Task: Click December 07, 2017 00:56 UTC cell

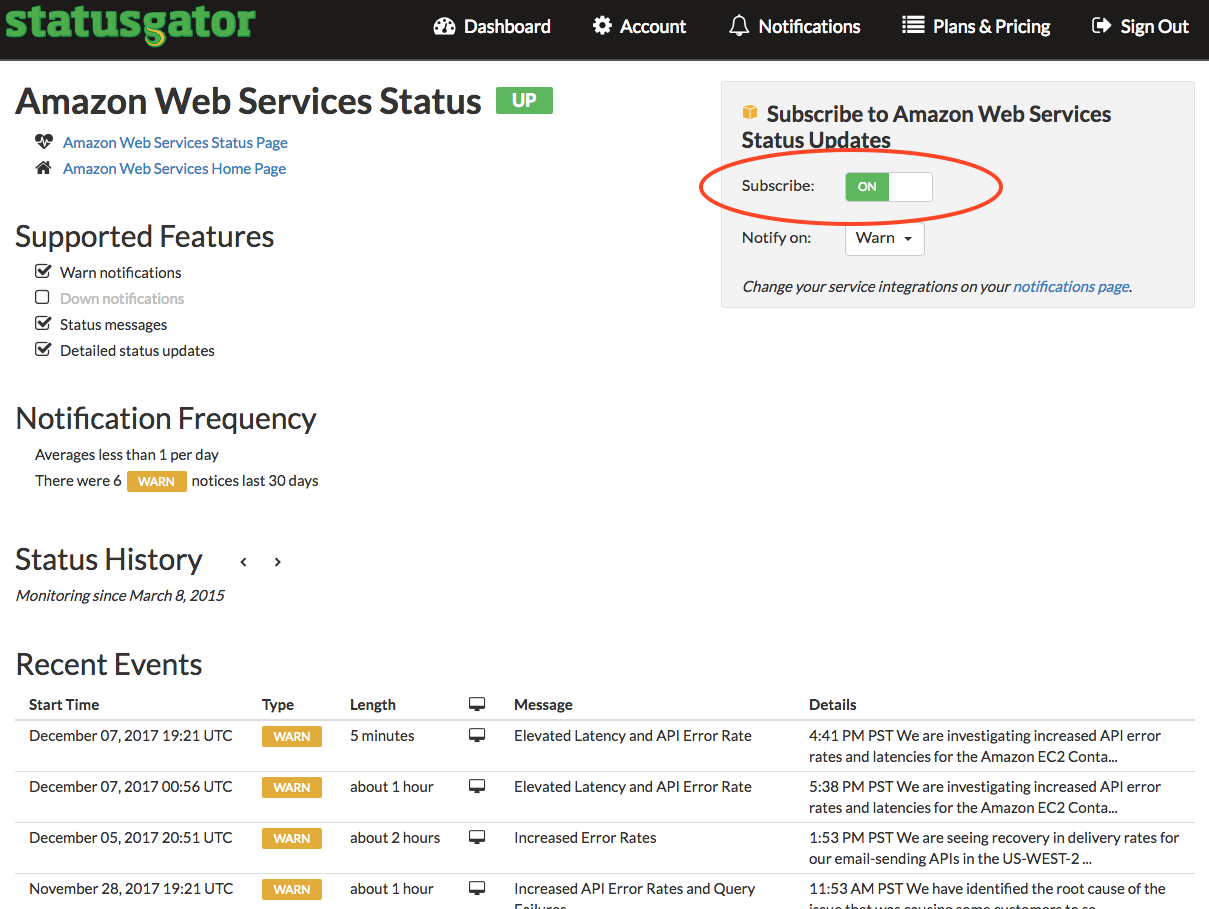Action: click(131, 786)
